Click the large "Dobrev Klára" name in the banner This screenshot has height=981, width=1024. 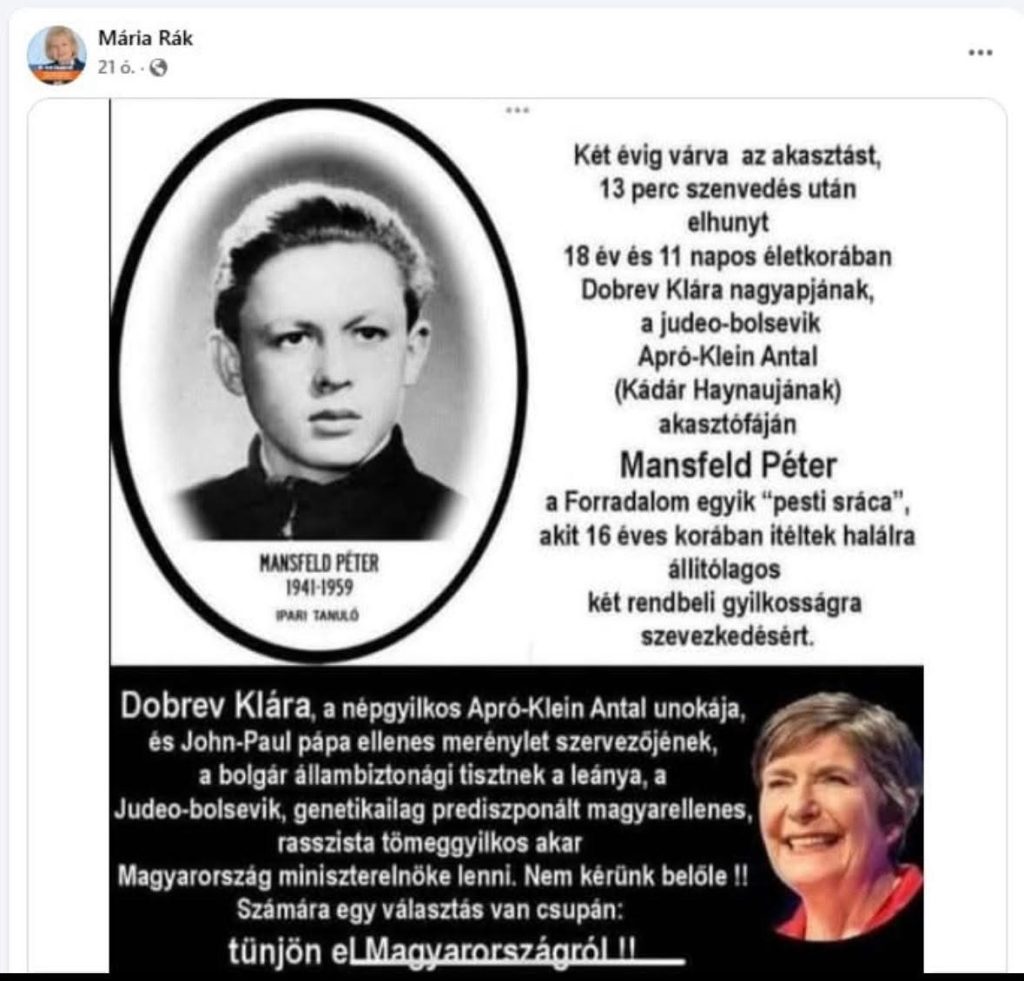(x=215, y=705)
